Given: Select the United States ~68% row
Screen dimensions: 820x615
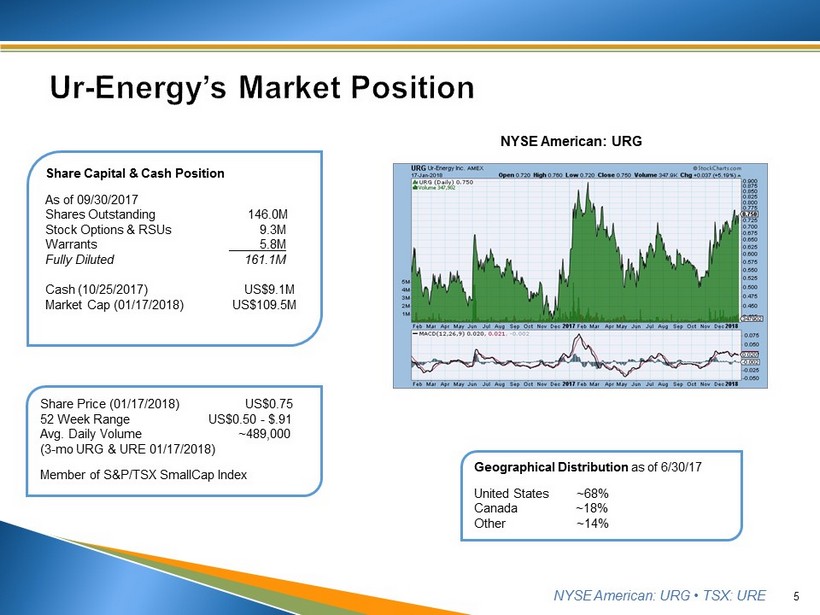Looking at the screenshot, I should click(541, 493).
